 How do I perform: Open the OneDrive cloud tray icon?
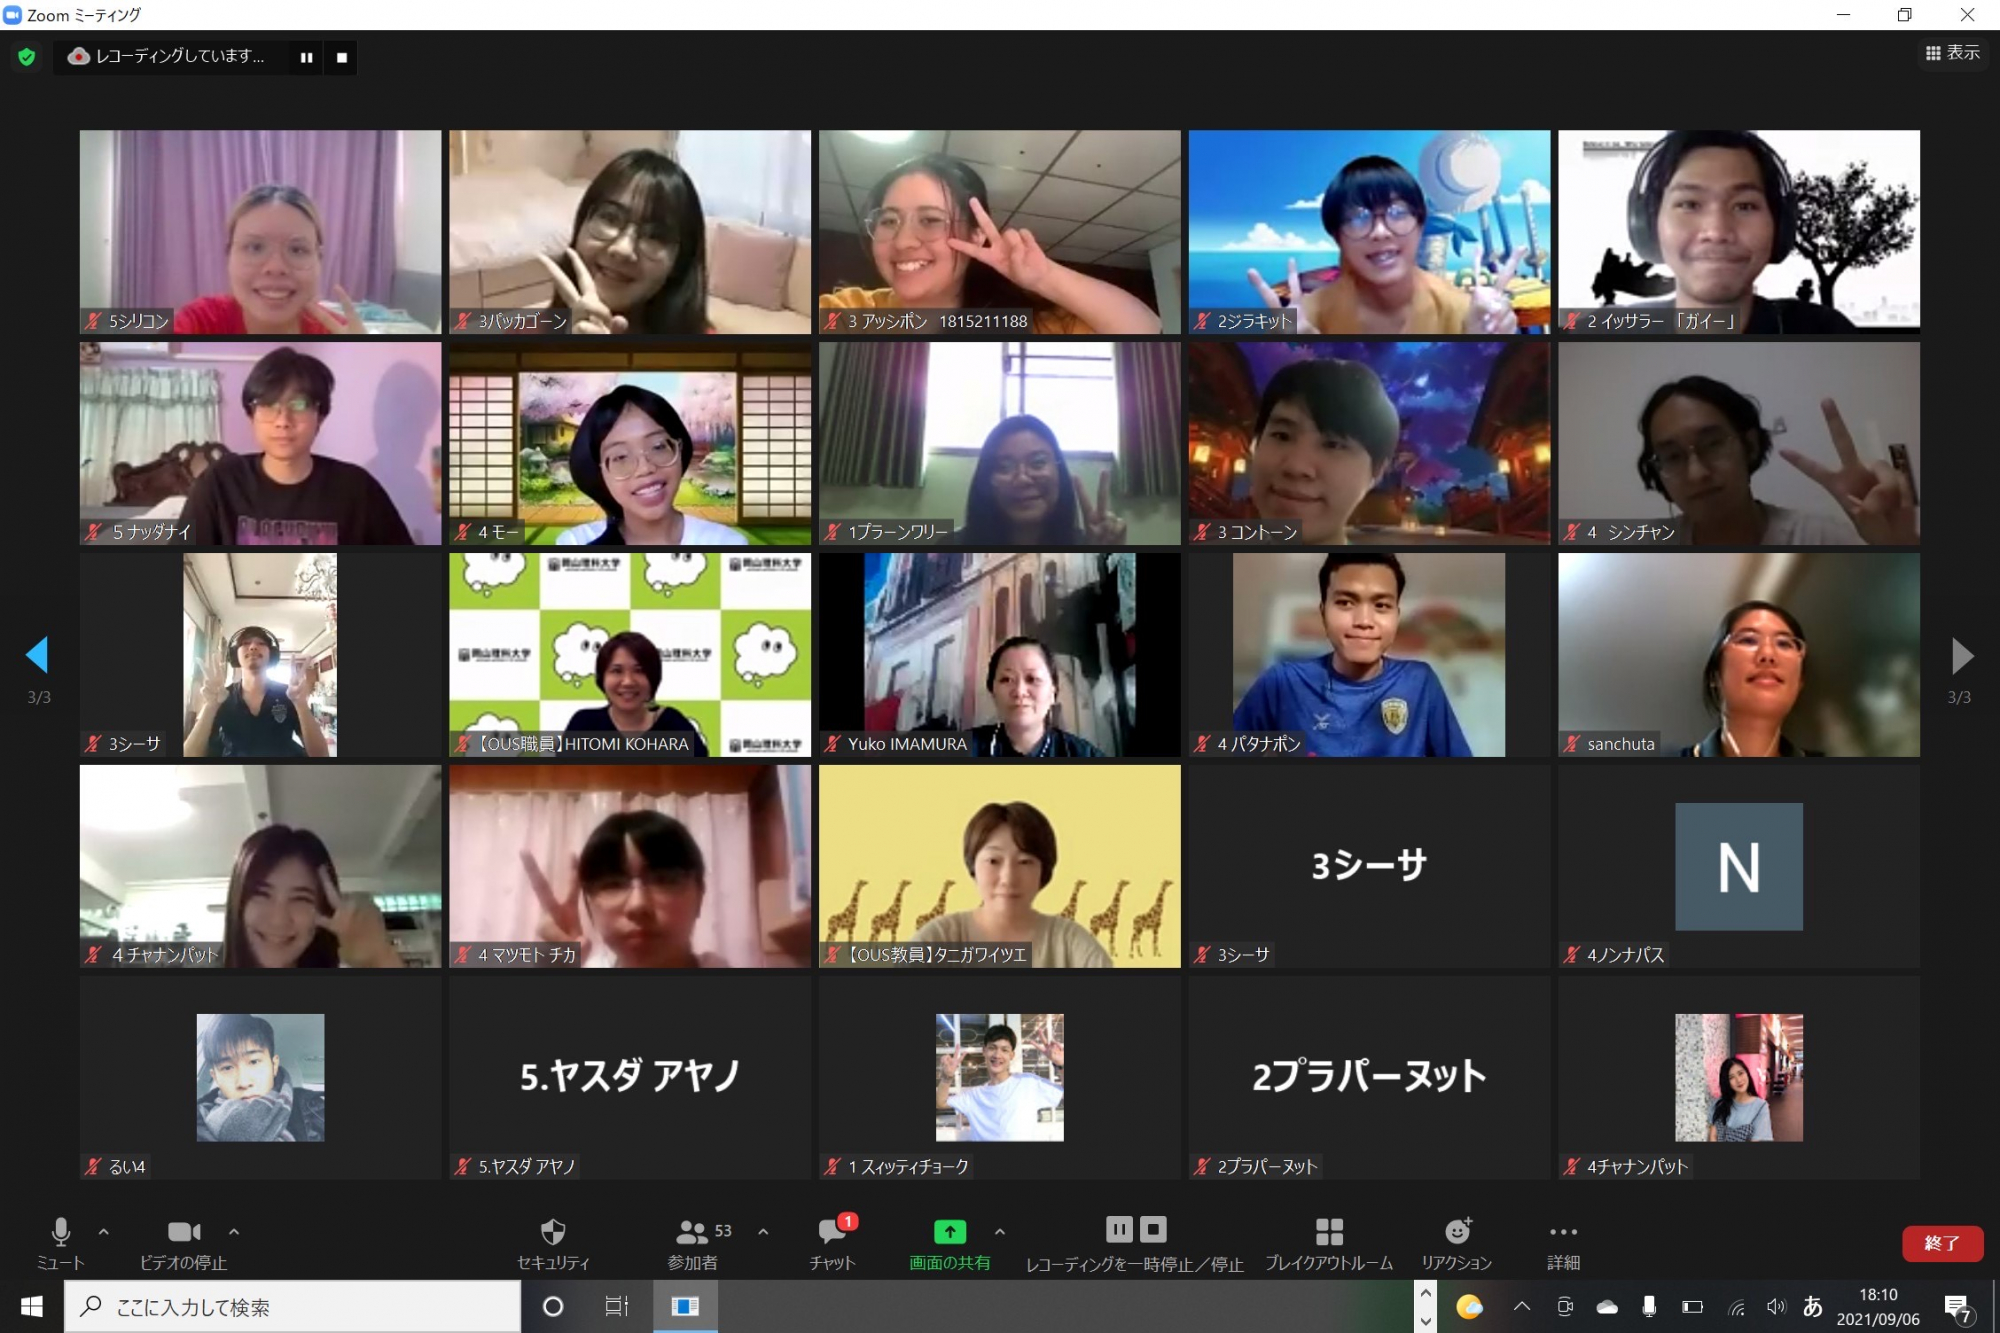click(x=1607, y=1306)
